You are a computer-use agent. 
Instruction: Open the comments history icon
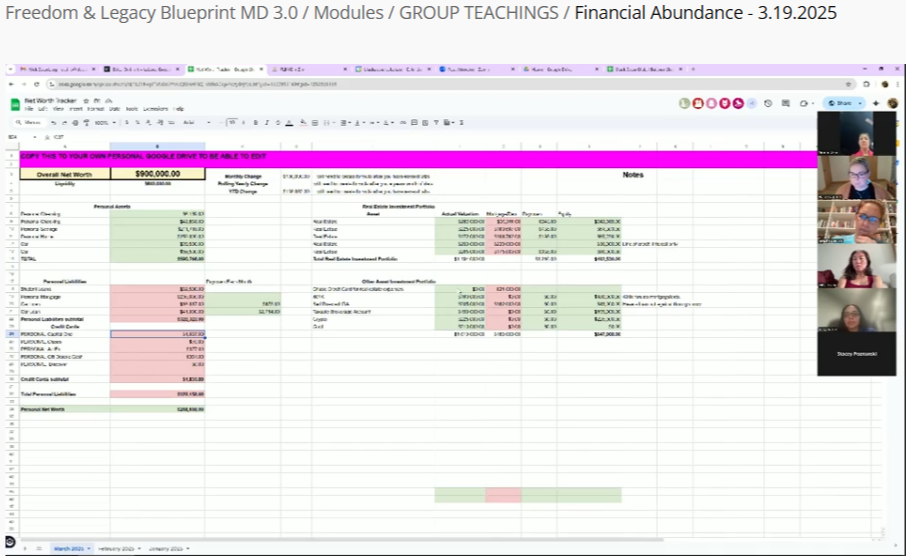click(x=786, y=103)
